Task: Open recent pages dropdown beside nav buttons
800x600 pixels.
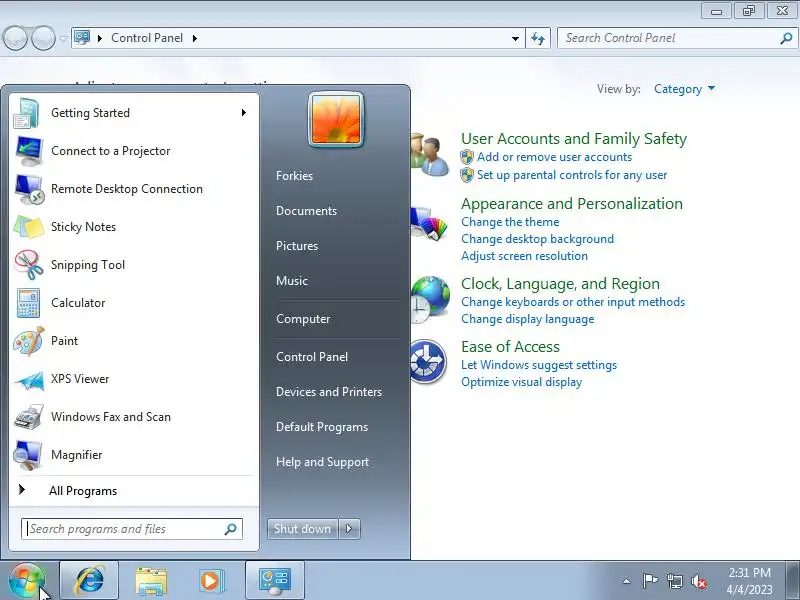Action: pos(63,39)
